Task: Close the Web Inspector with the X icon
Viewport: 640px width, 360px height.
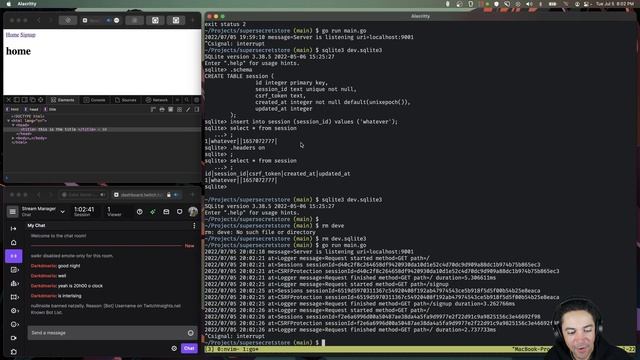Action: [9, 100]
